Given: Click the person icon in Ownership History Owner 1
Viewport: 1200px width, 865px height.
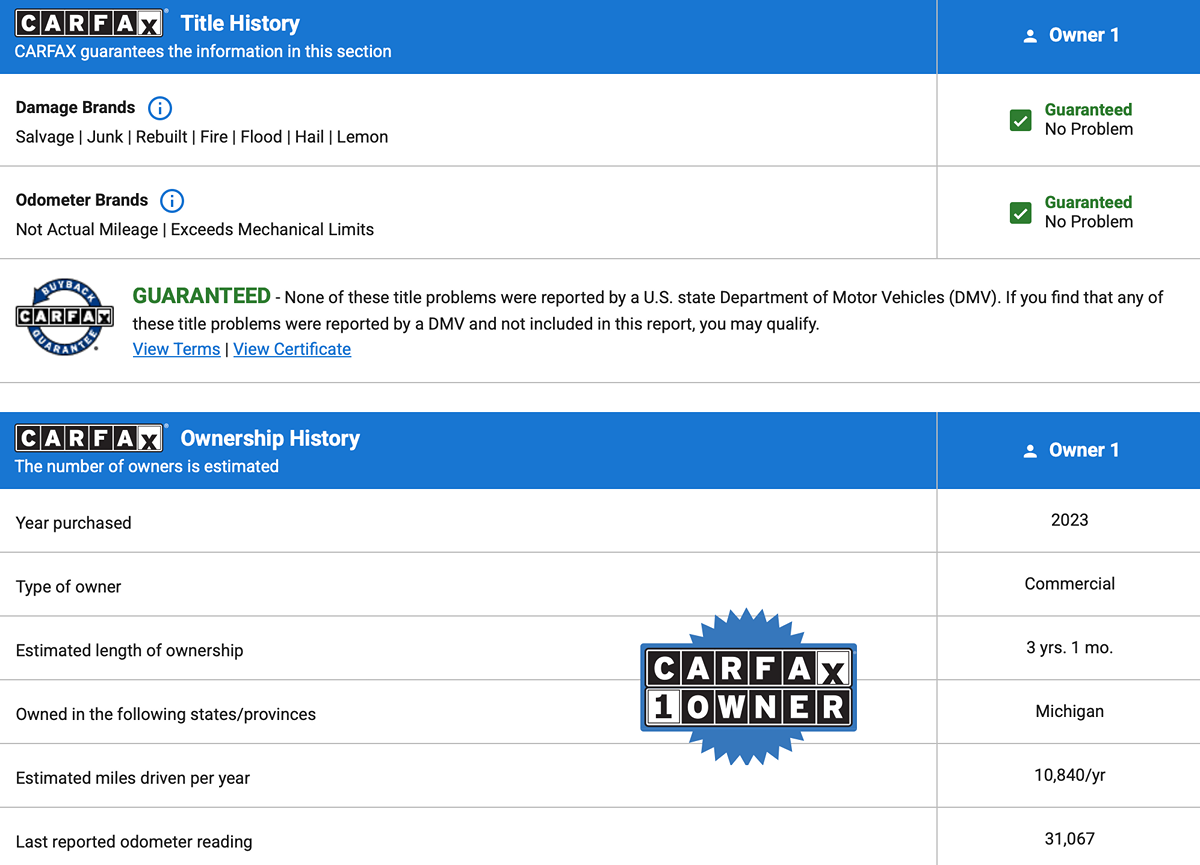Looking at the screenshot, I should [1030, 451].
